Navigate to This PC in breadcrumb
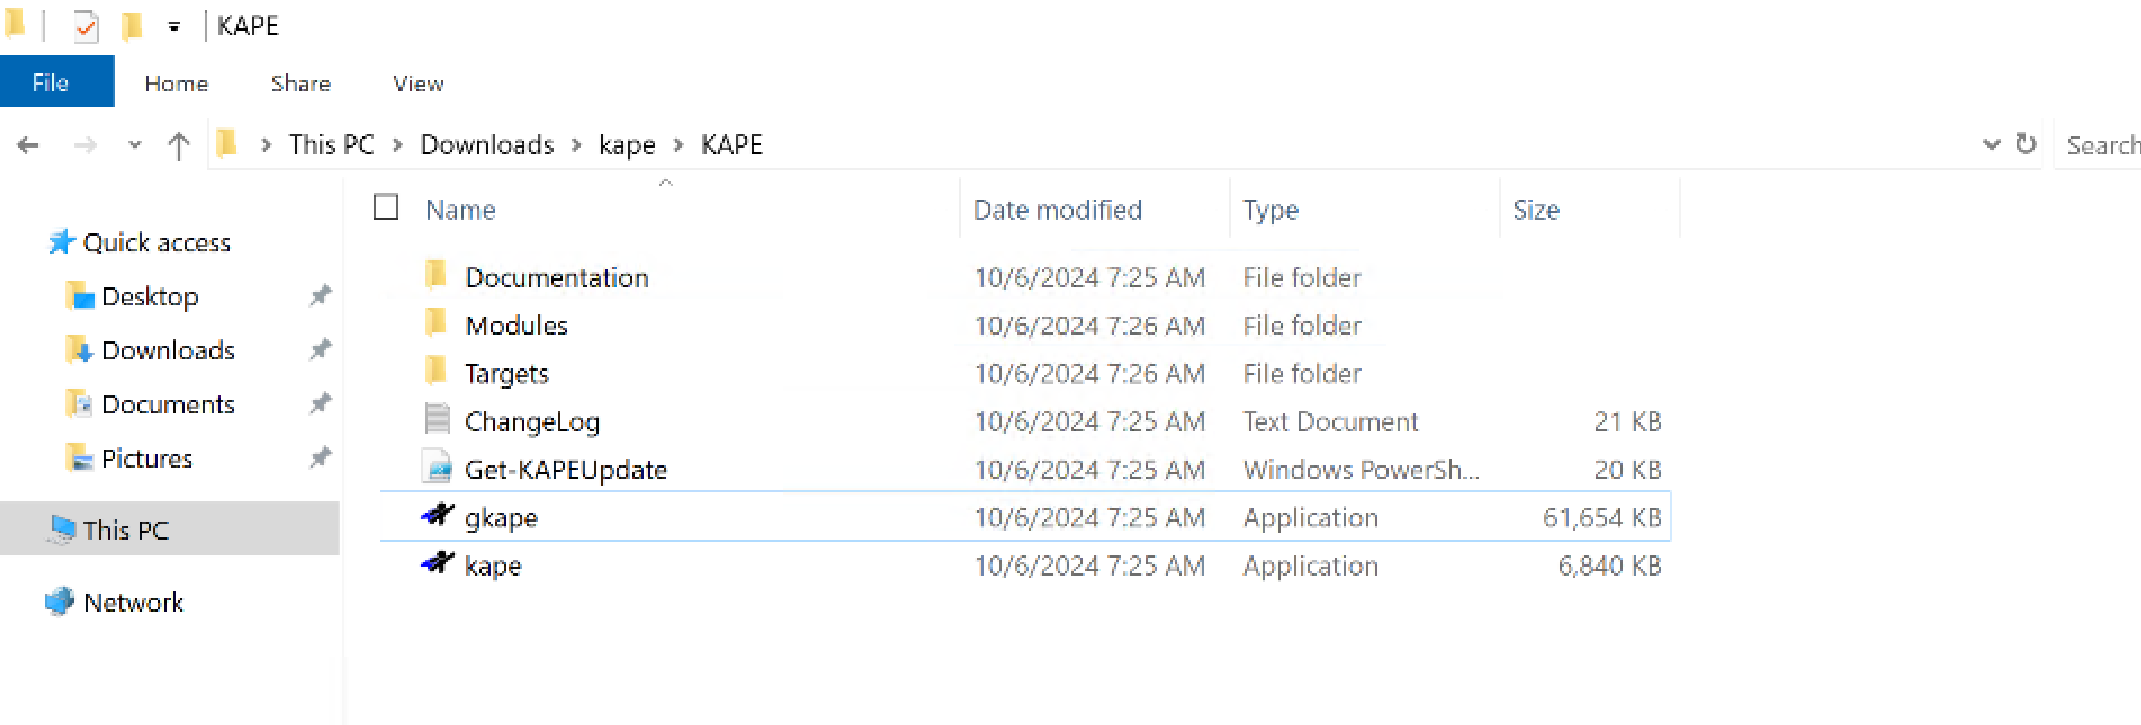Viewport: 2141px width, 725px height. (332, 145)
